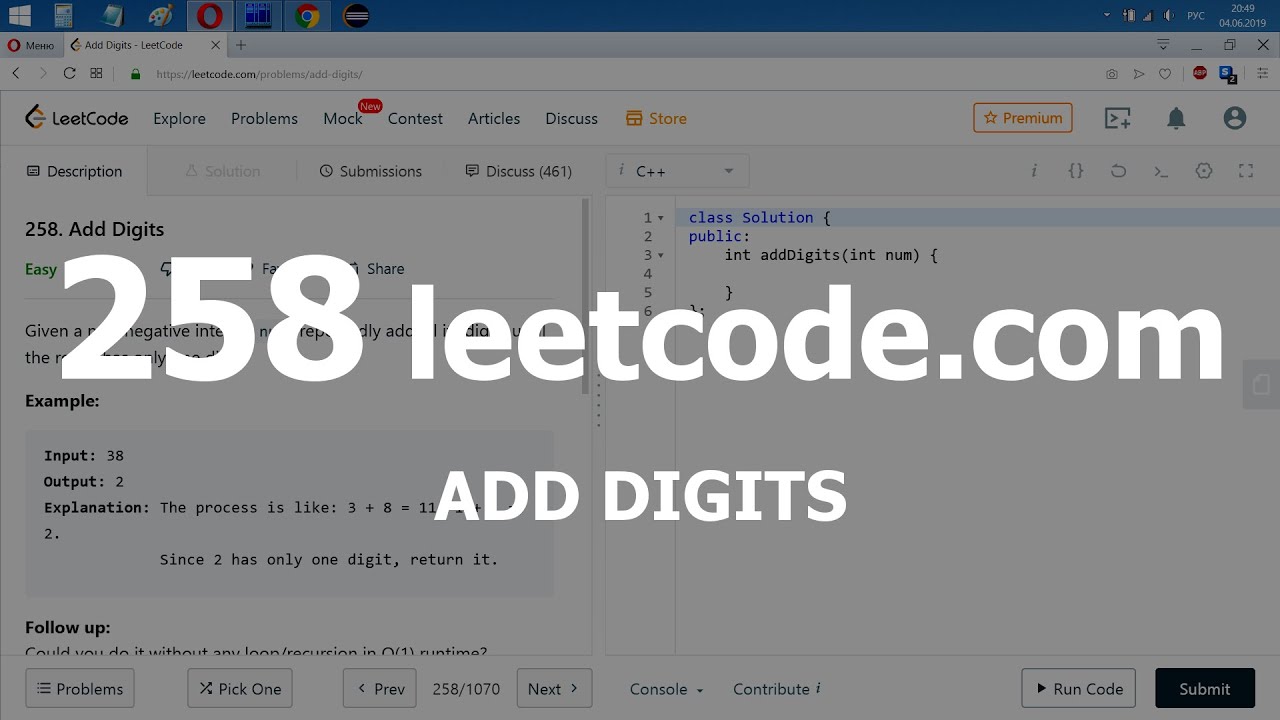Click the РУС keyboard language indicator
The width and height of the screenshot is (1280, 720).
1196,15
